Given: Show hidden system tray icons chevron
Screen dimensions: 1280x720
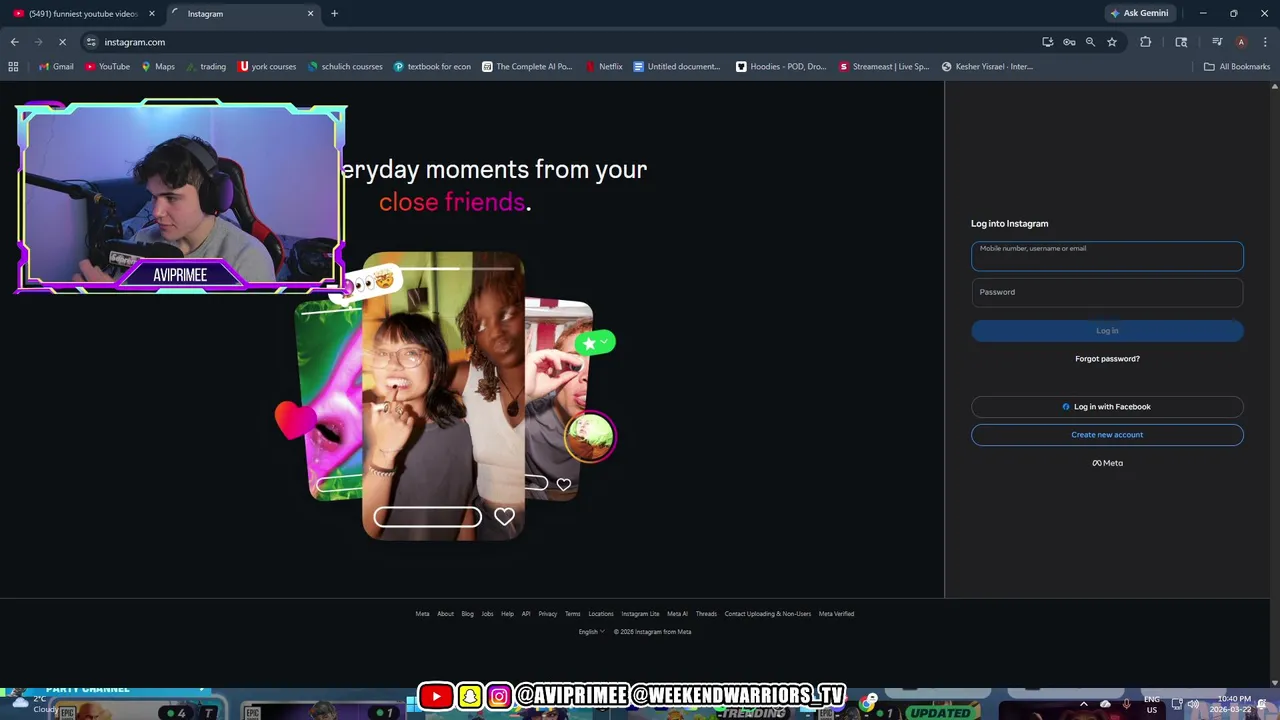Looking at the screenshot, I should [x=1083, y=704].
